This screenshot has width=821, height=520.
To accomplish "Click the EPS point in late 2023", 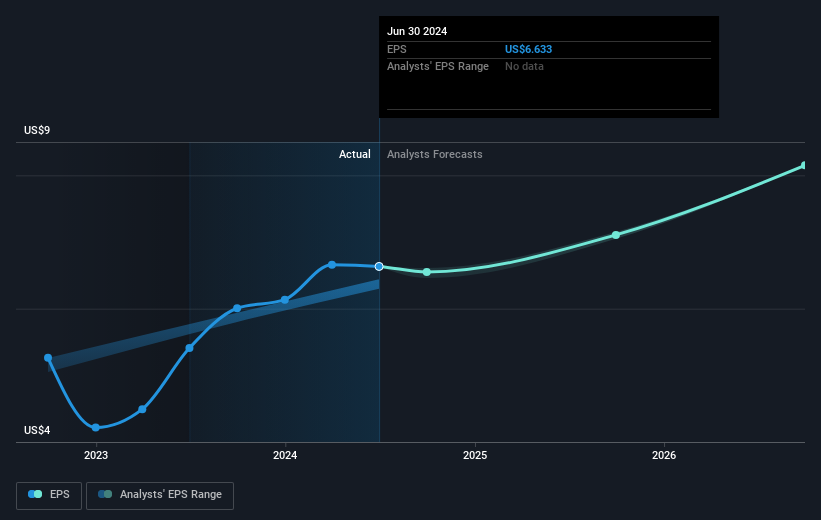I will point(237,308).
